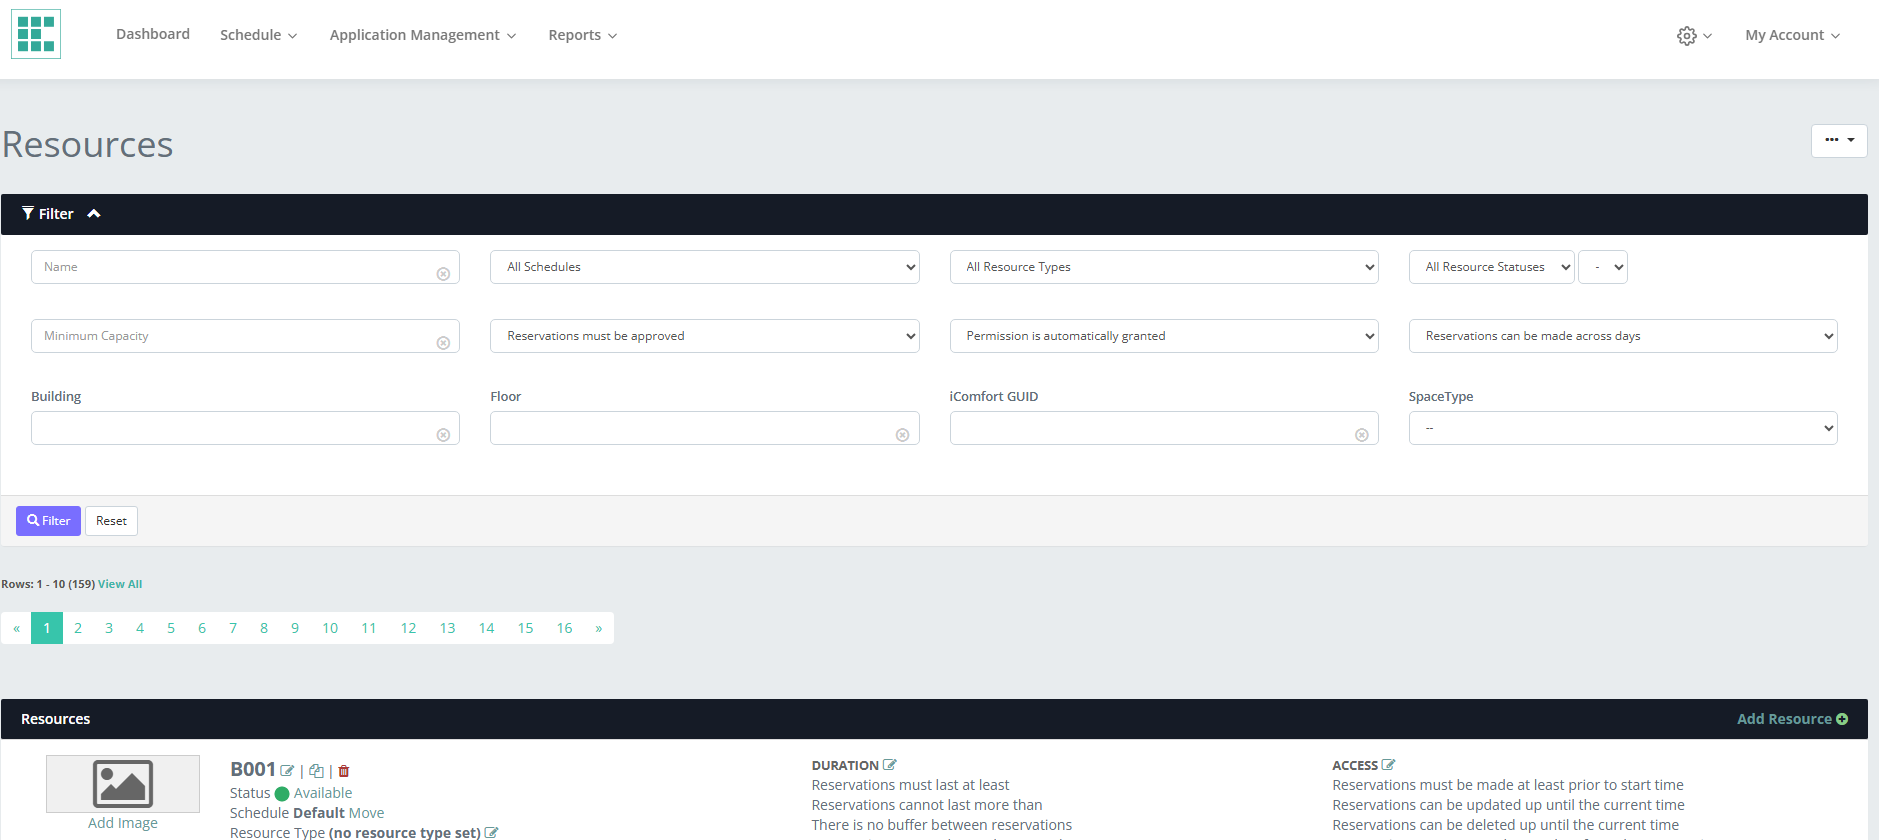Click the copy resource icon for B001
This screenshot has height=840, width=1879.
pos(316,771)
